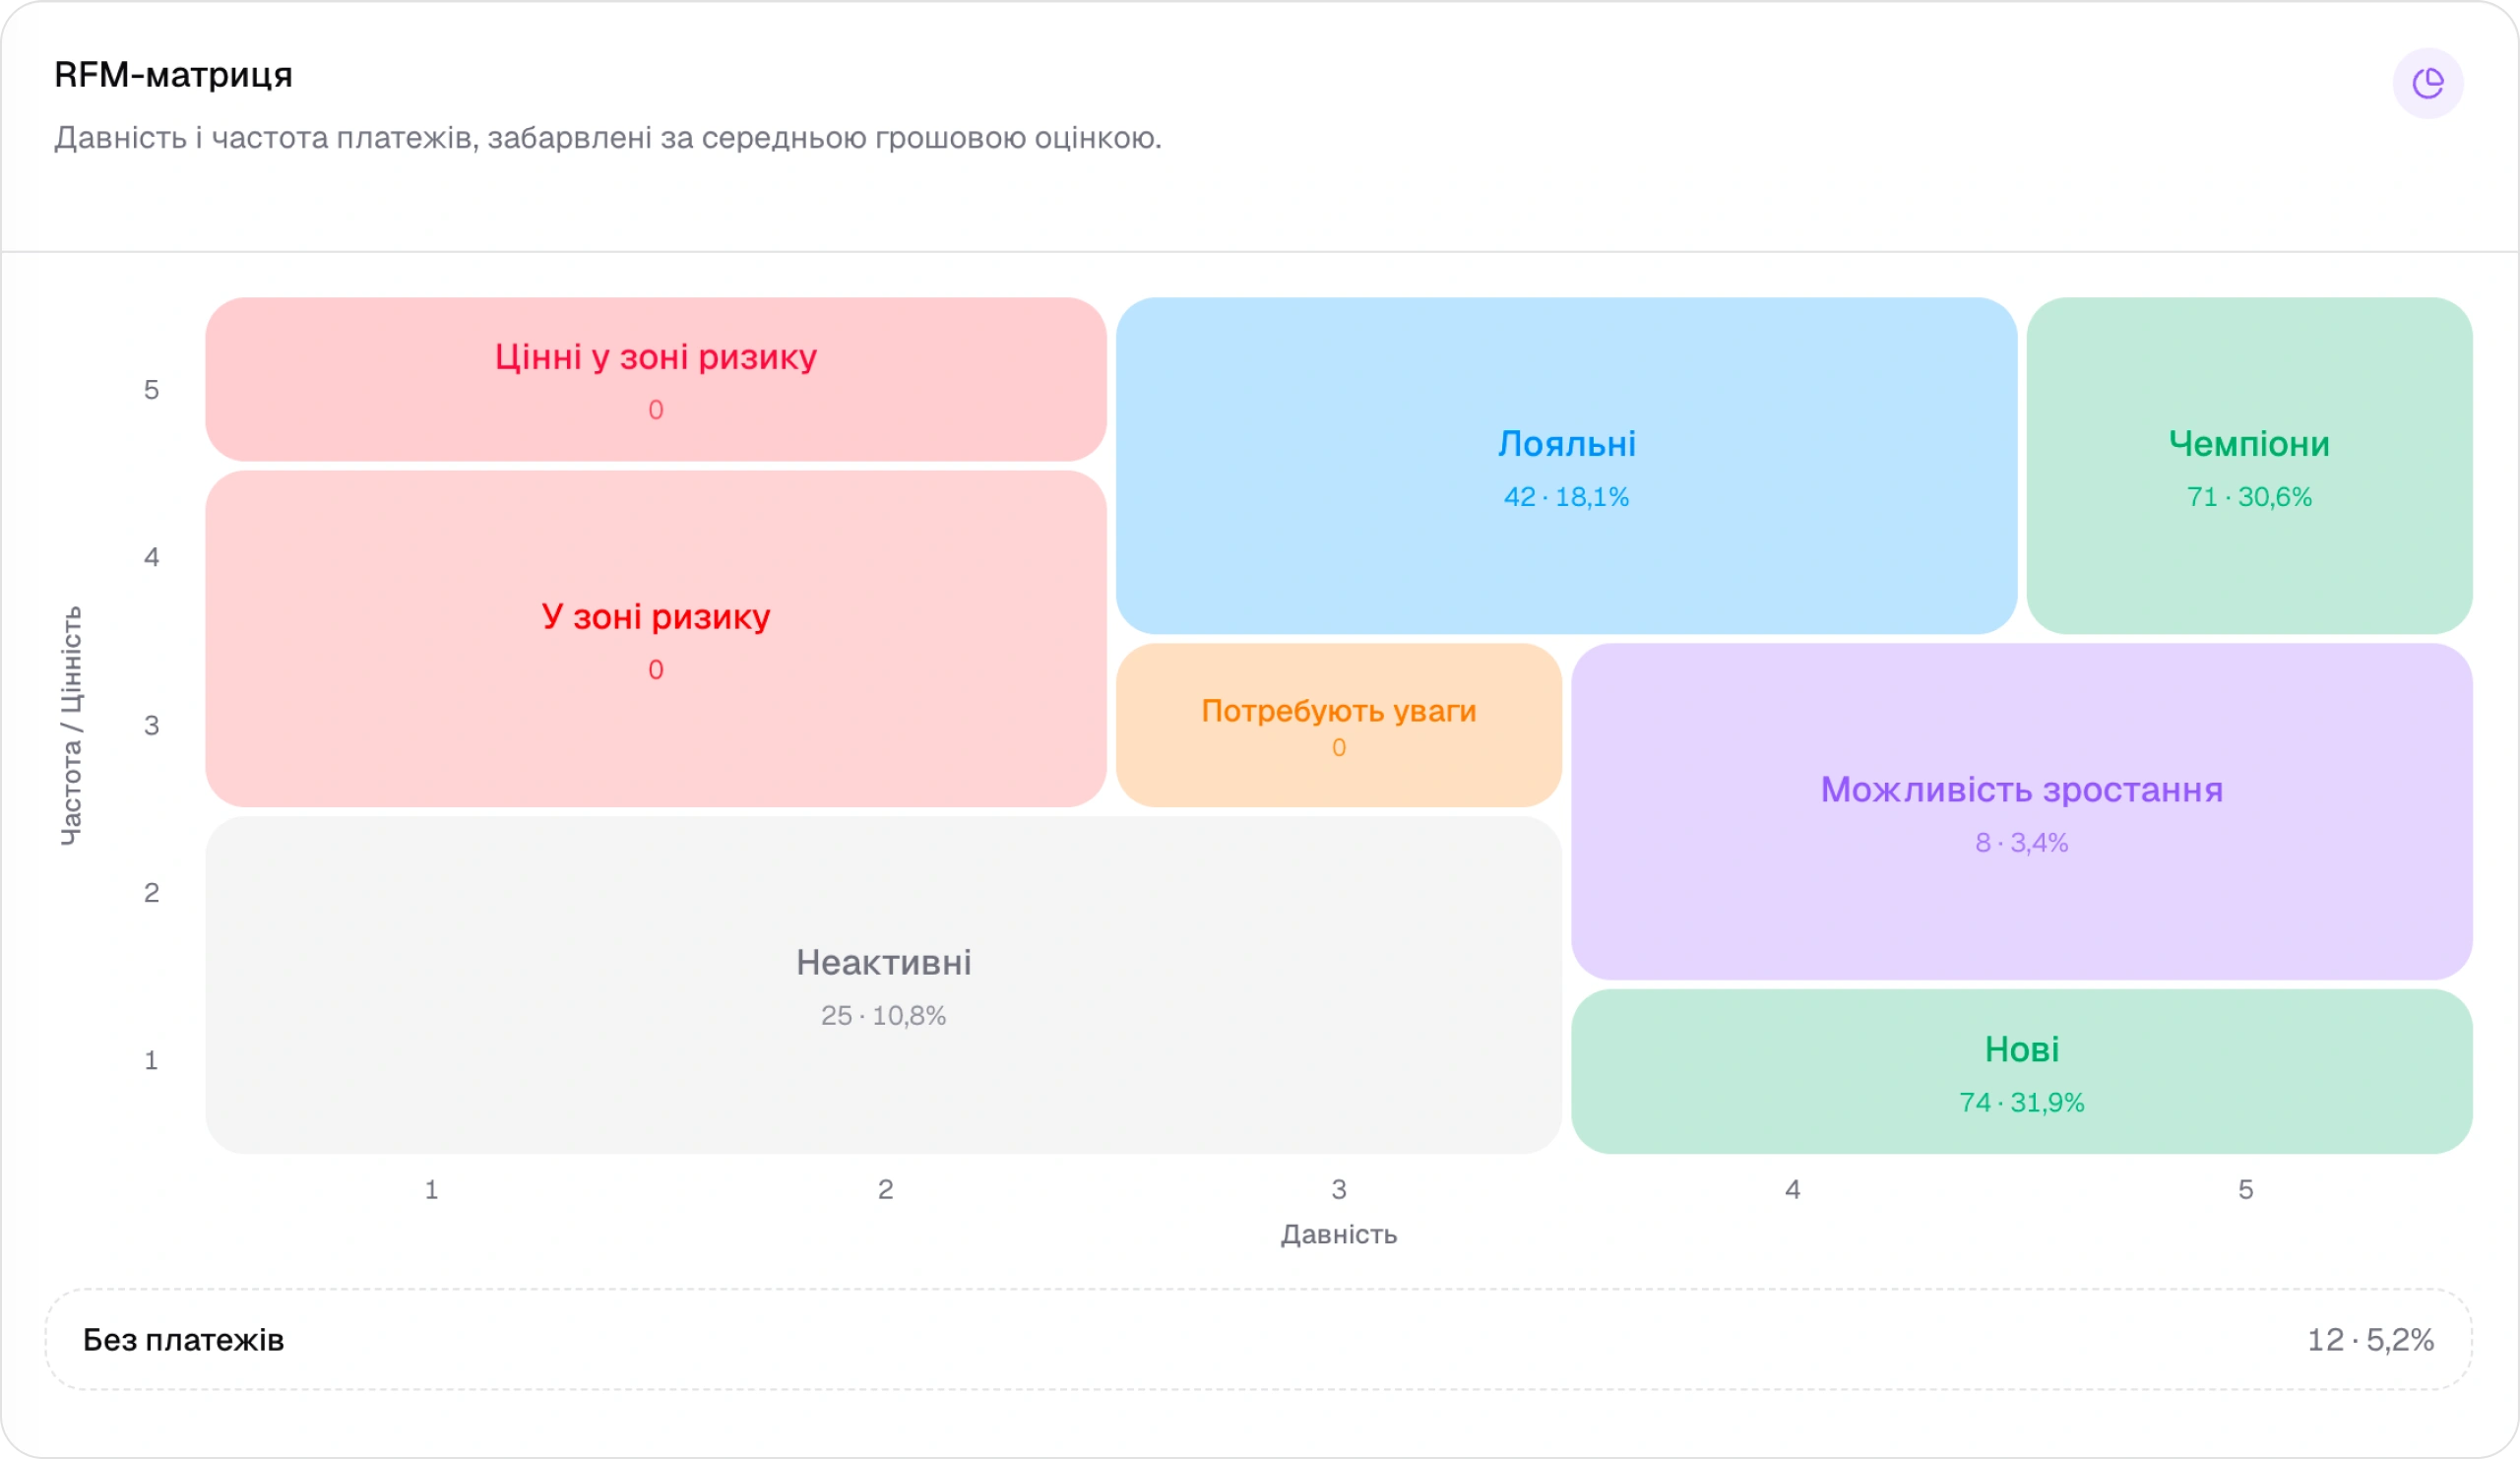Click the У зоні ризику segment
The width and height of the screenshot is (2520, 1459).
point(656,639)
